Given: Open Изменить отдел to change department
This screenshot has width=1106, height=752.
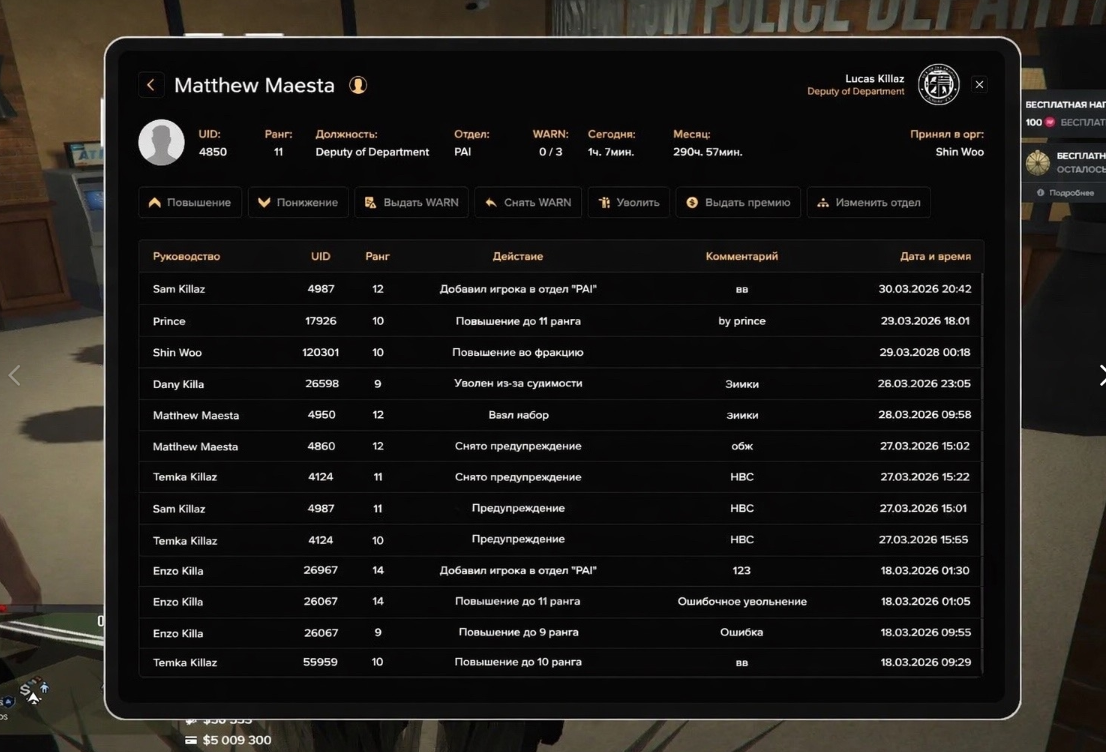Looking at the screenshot, I should (x=868, y=202).
